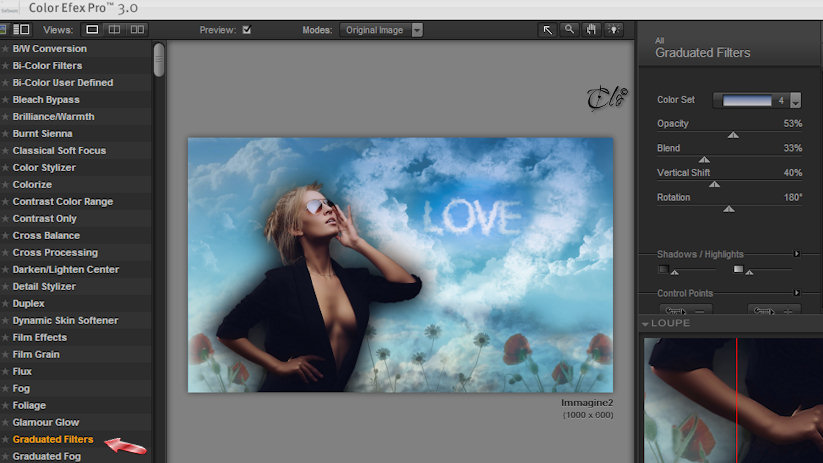The image size is (823, 463).
Task: Activate the zoom magnifier tool
Action: point(569,30)
